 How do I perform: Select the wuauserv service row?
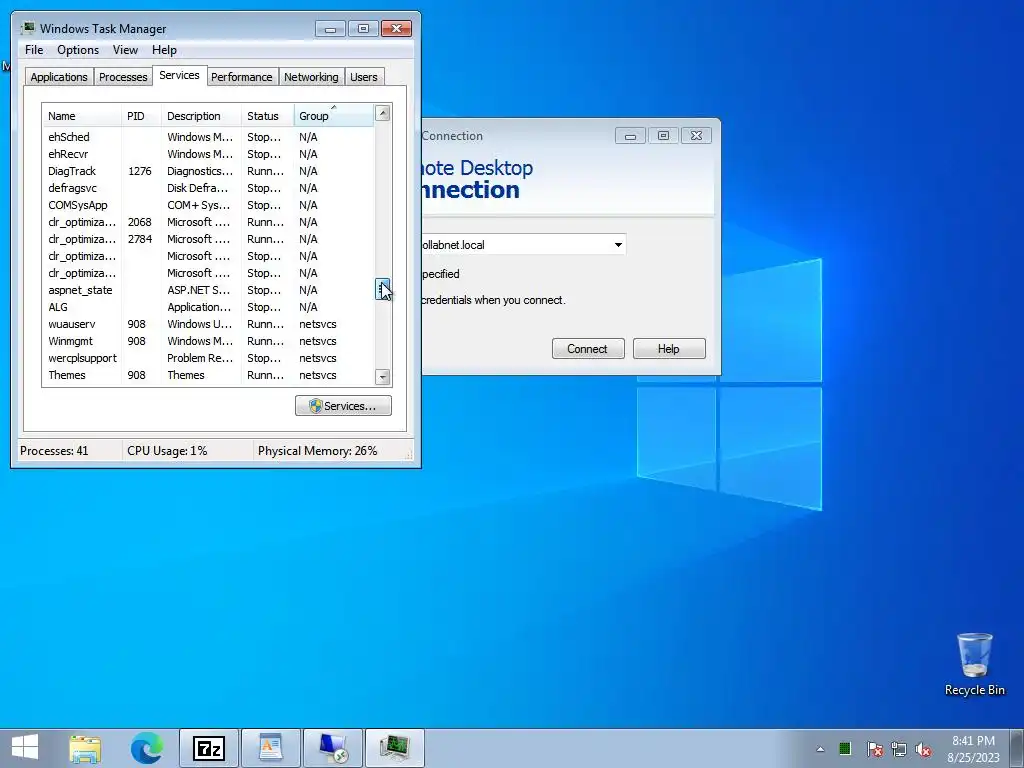click(x=208, y=323)
